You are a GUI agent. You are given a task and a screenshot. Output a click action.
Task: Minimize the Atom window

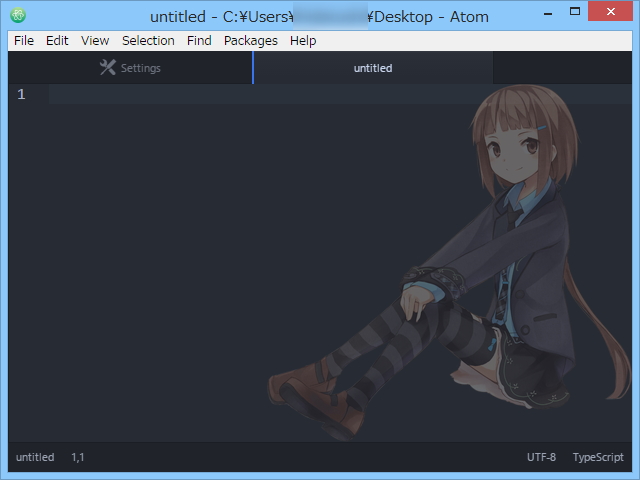tap(548, 12)
